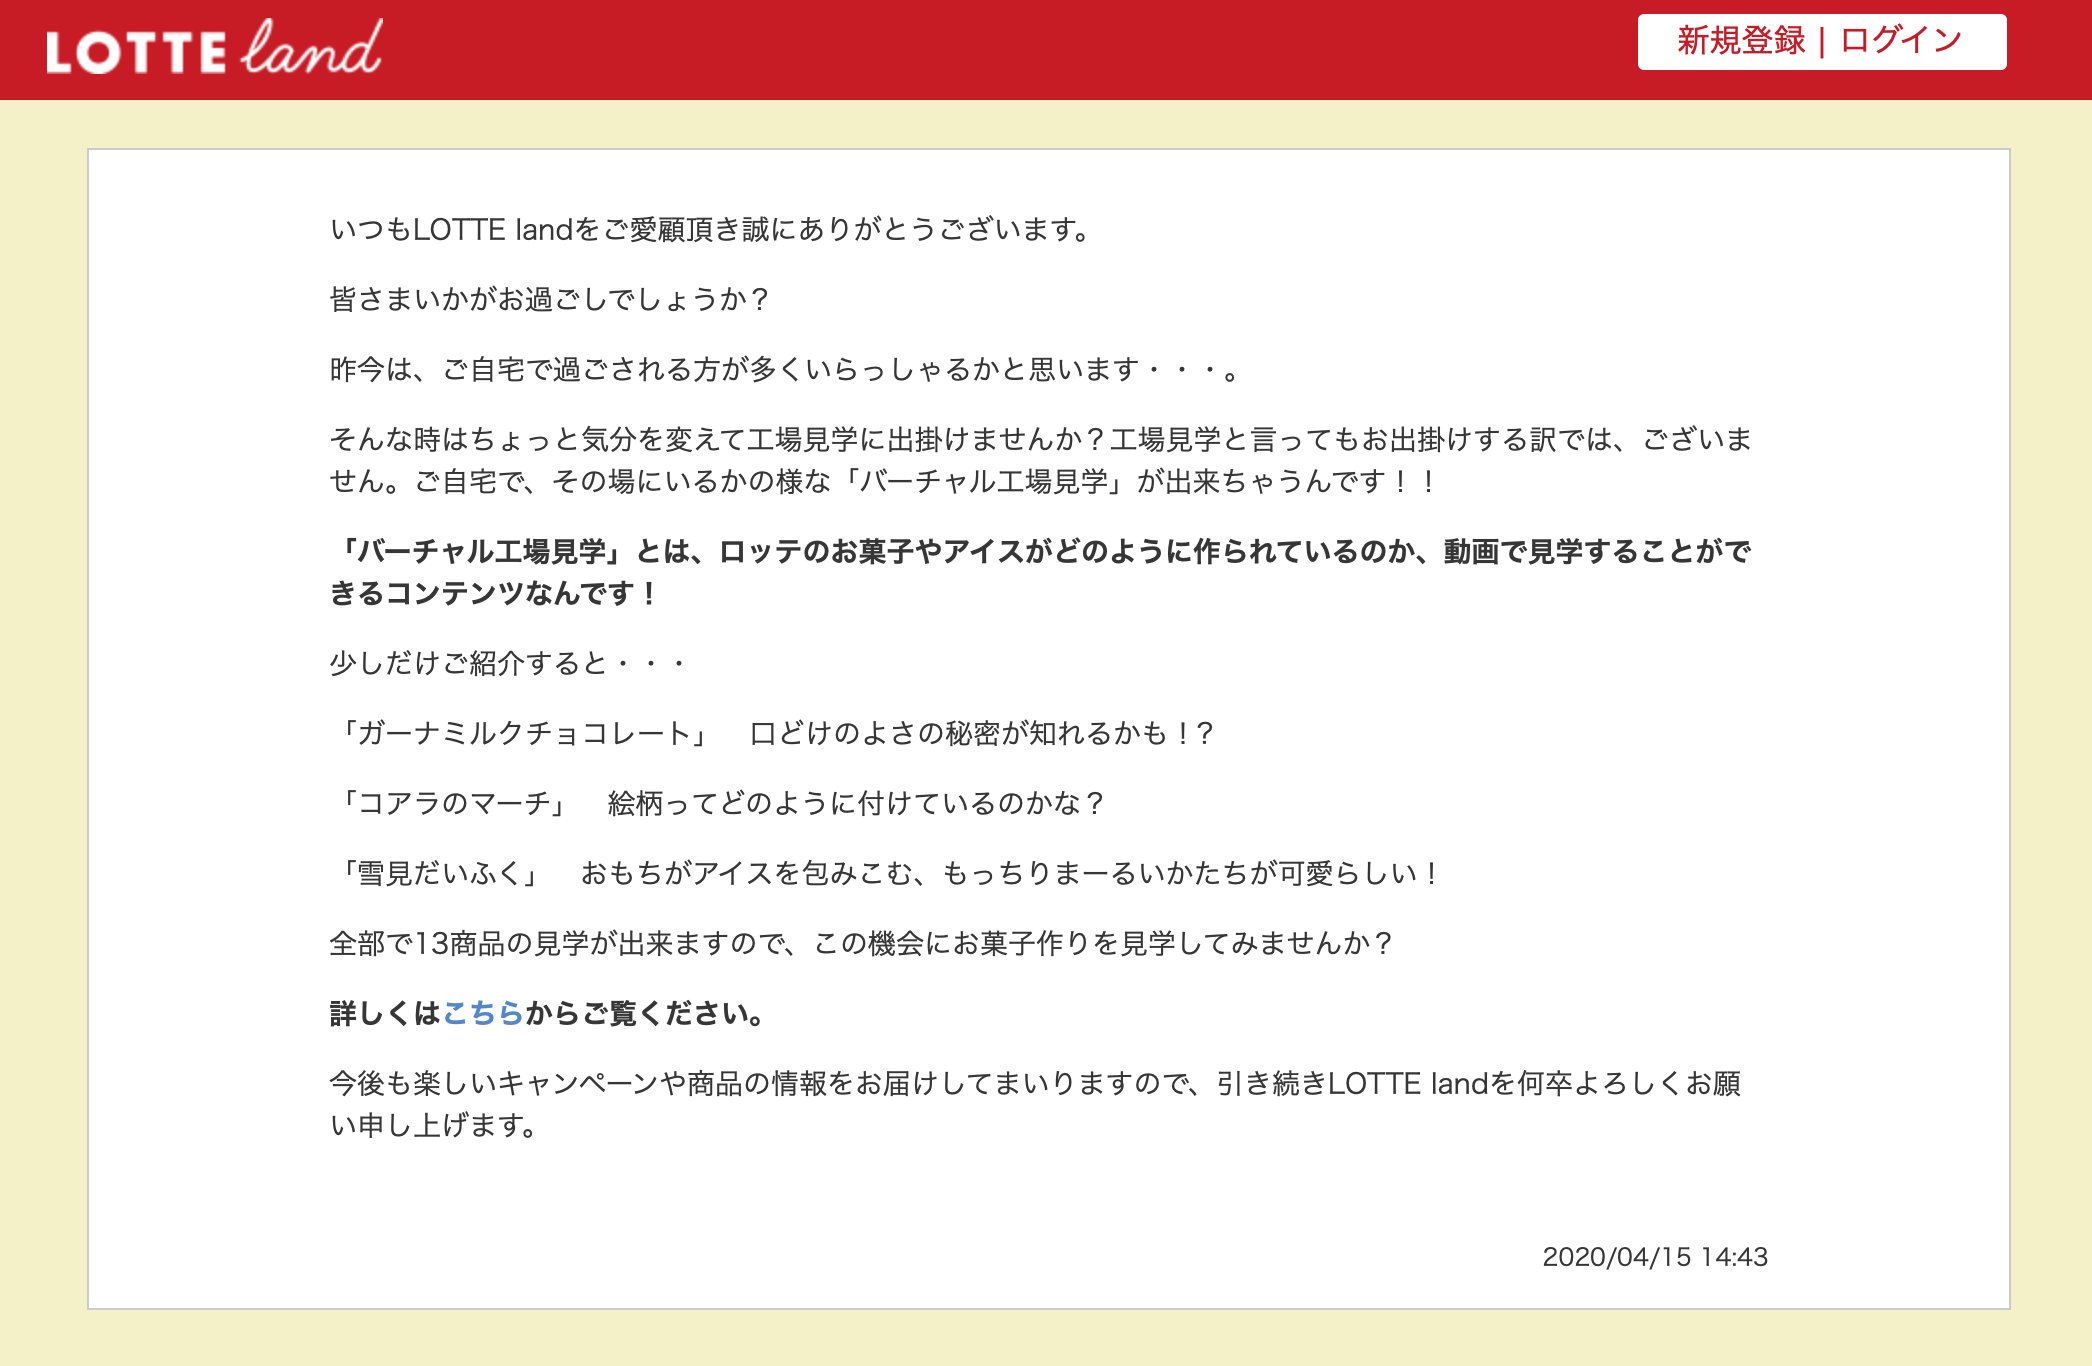Click the line 皆さまいかがお過ごしでしょうか？
2092x1366 pixels.
pos(550,300)
